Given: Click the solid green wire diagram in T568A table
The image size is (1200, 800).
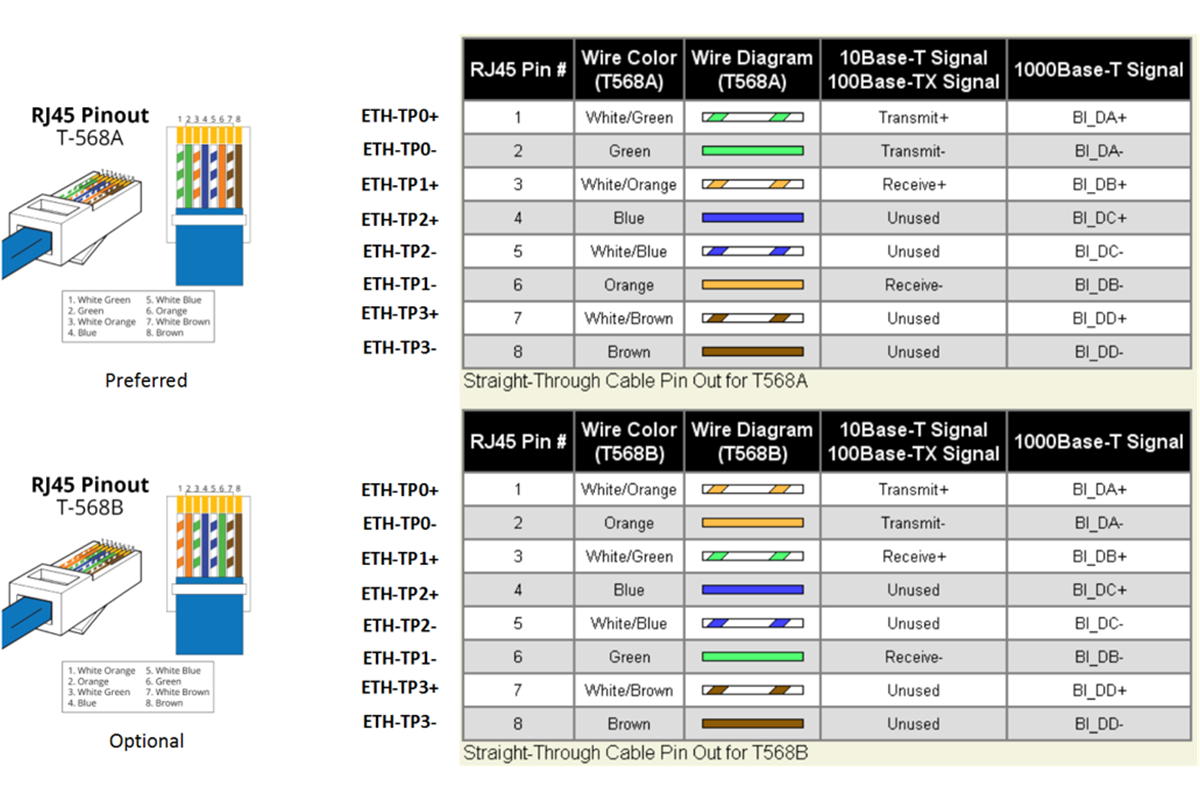Looking at the screenshot, I should pos(753,151).
